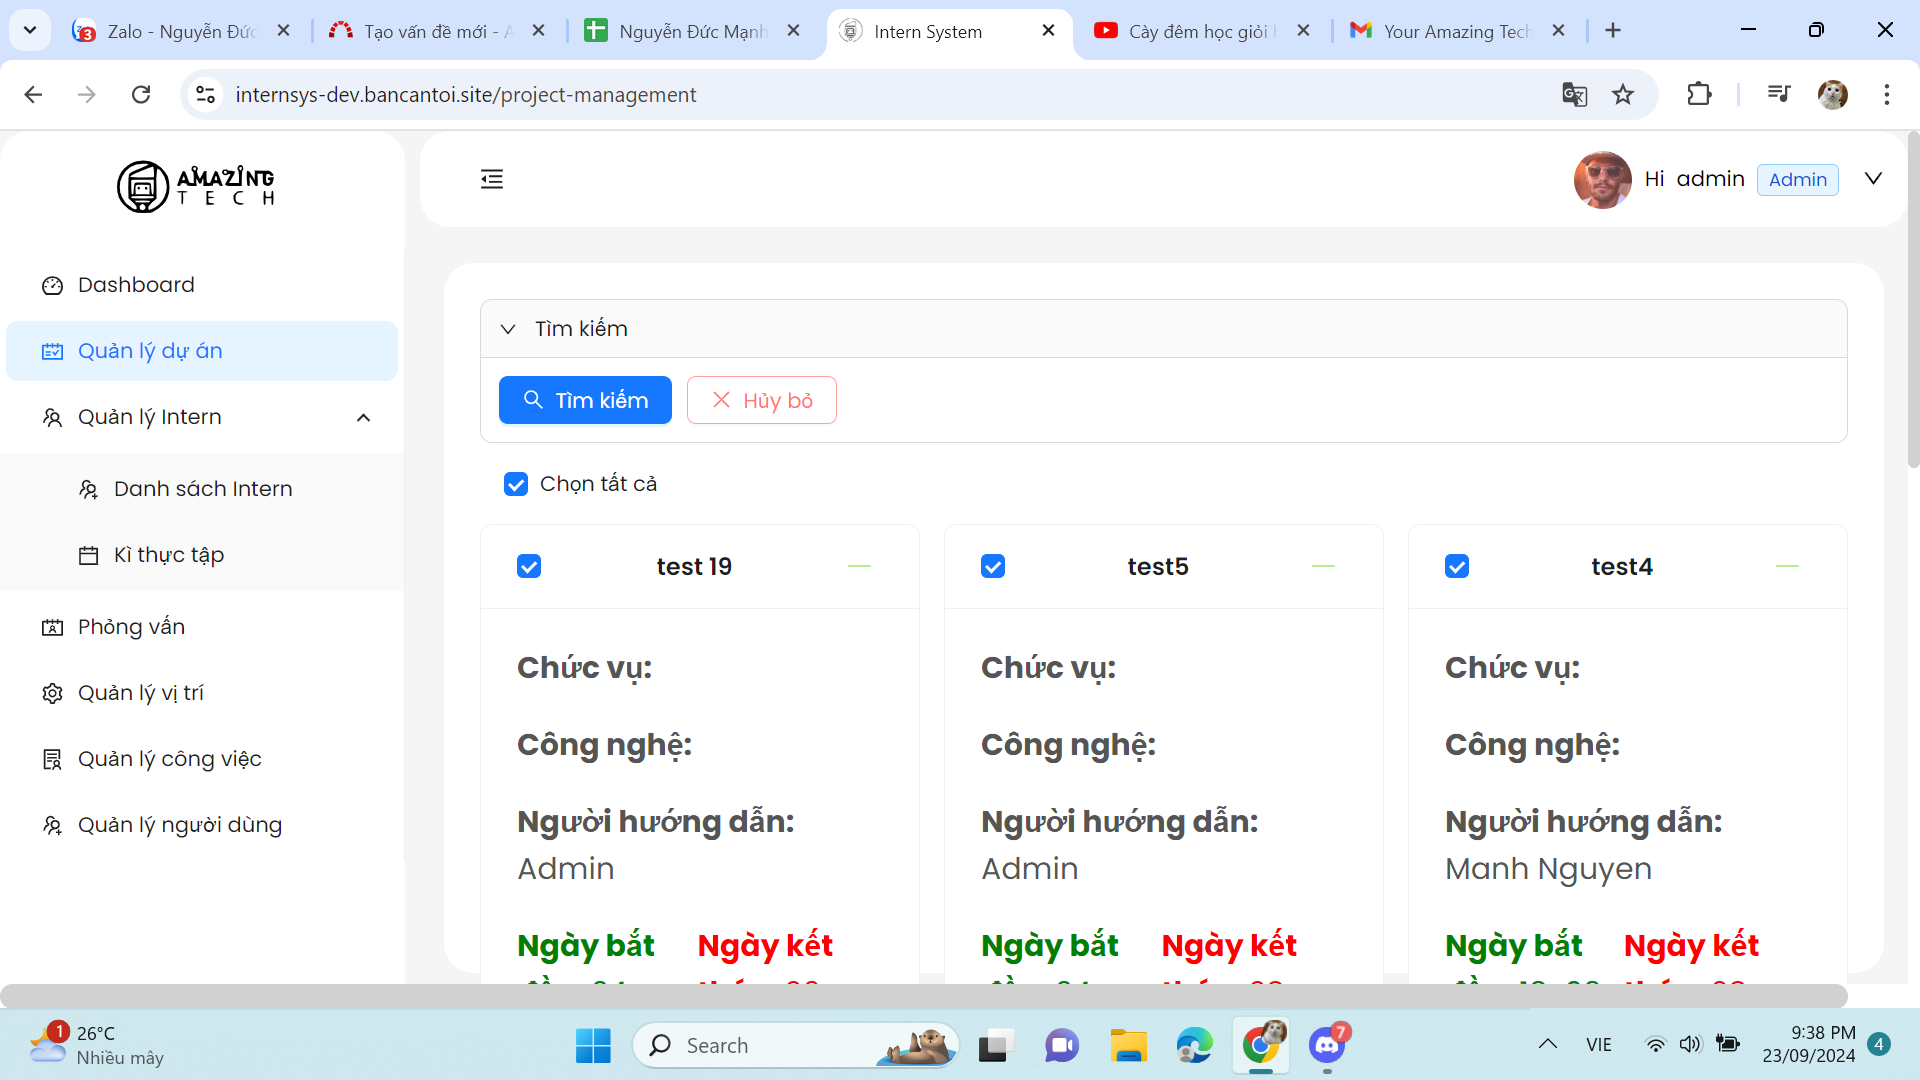The image size is (1920, 1080).
Task: Open Google Translate icon in address bar
Action: point(1574,95)
